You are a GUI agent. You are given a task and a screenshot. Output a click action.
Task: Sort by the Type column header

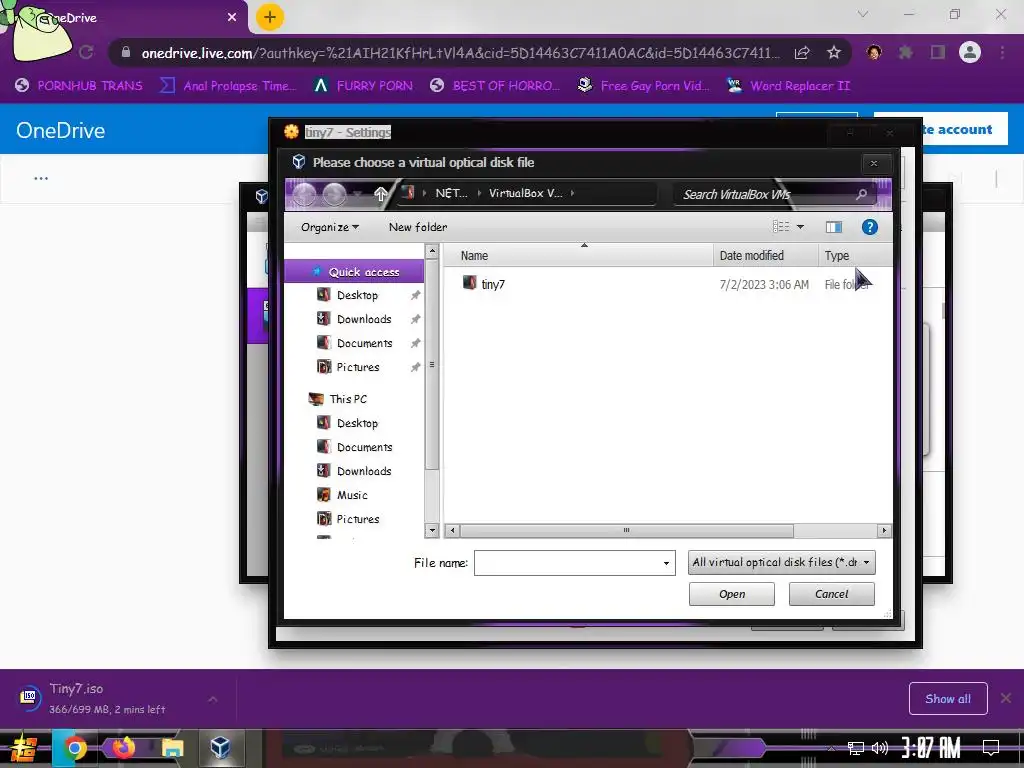pyautogui.click(x=855, y=255)
